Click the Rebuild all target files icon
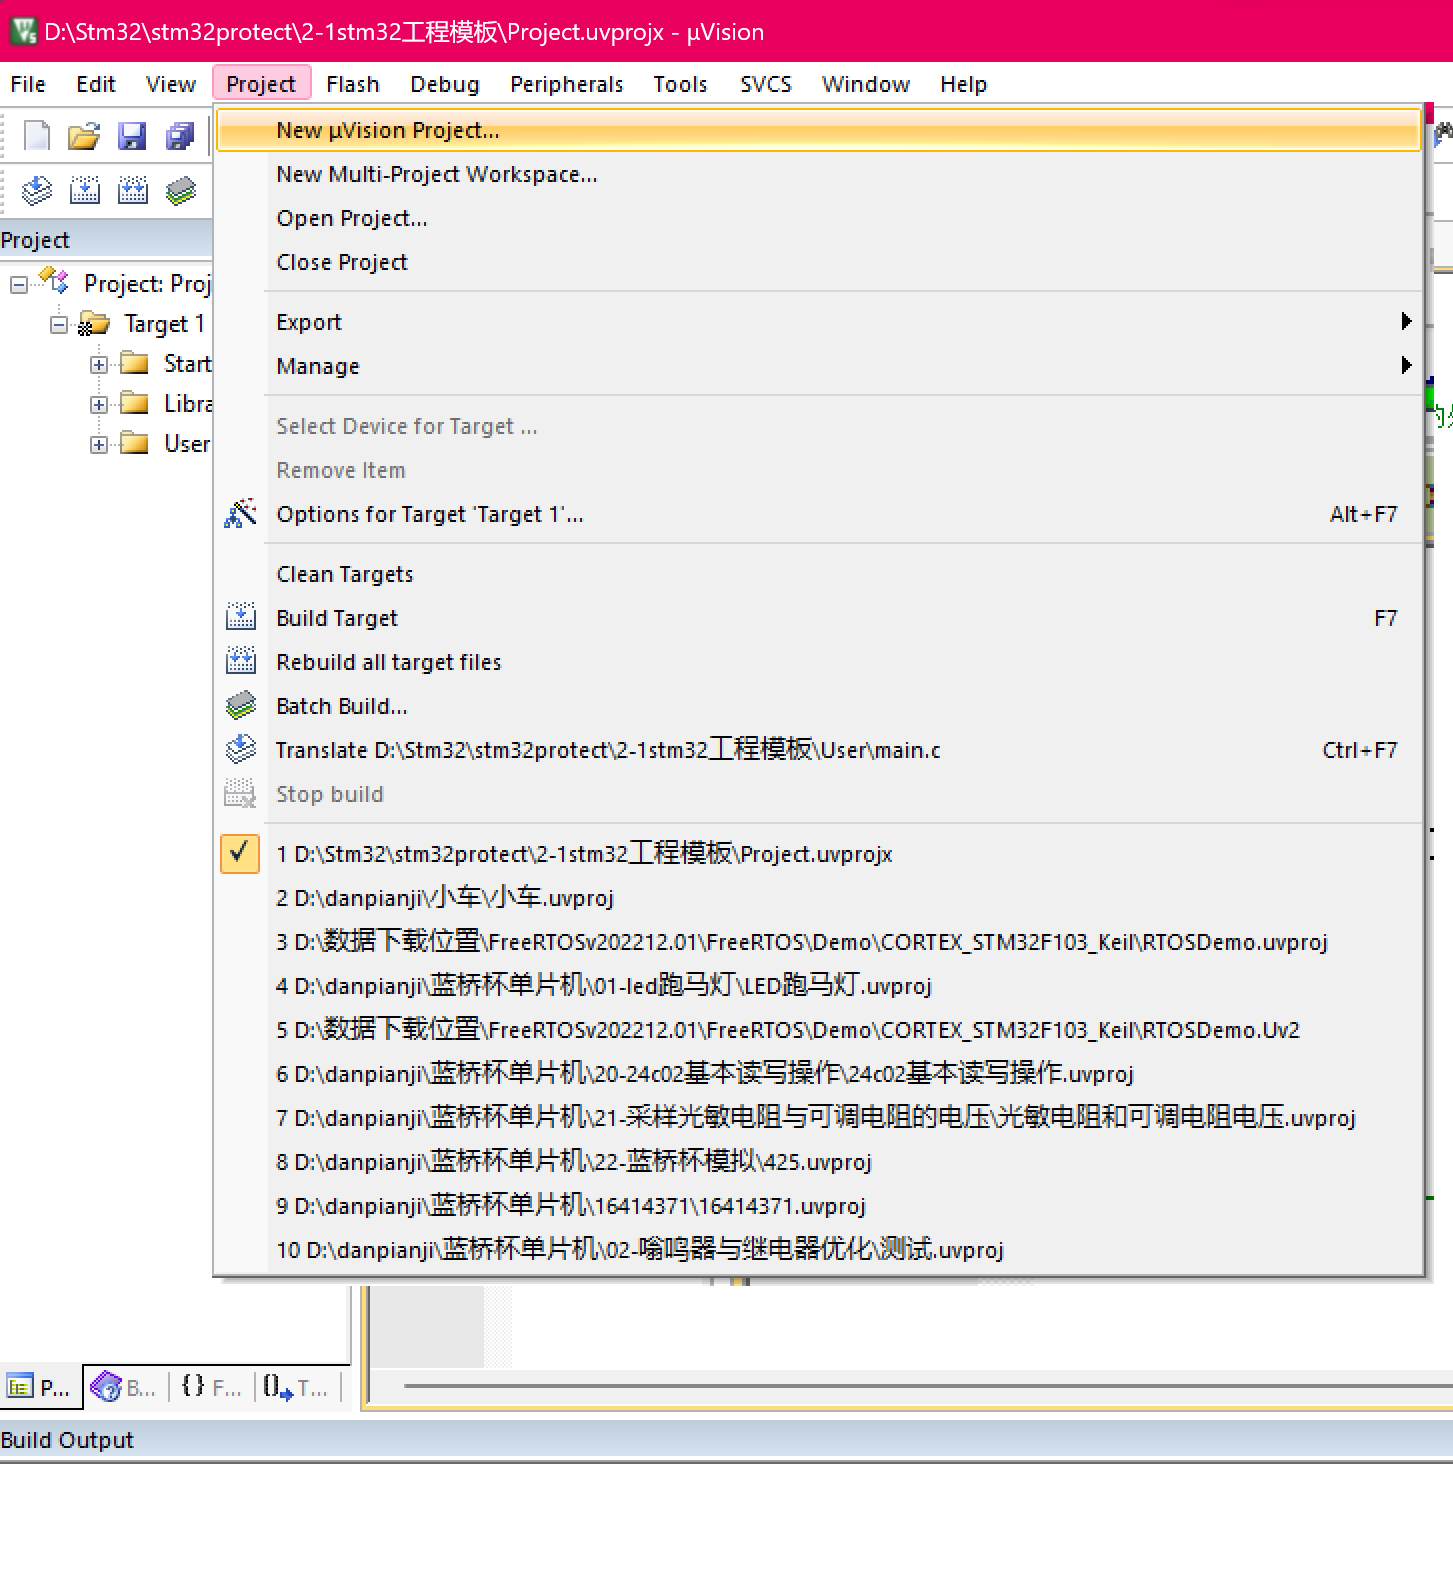Screen dimensions: 1453x1572 (x=240, y=661)
